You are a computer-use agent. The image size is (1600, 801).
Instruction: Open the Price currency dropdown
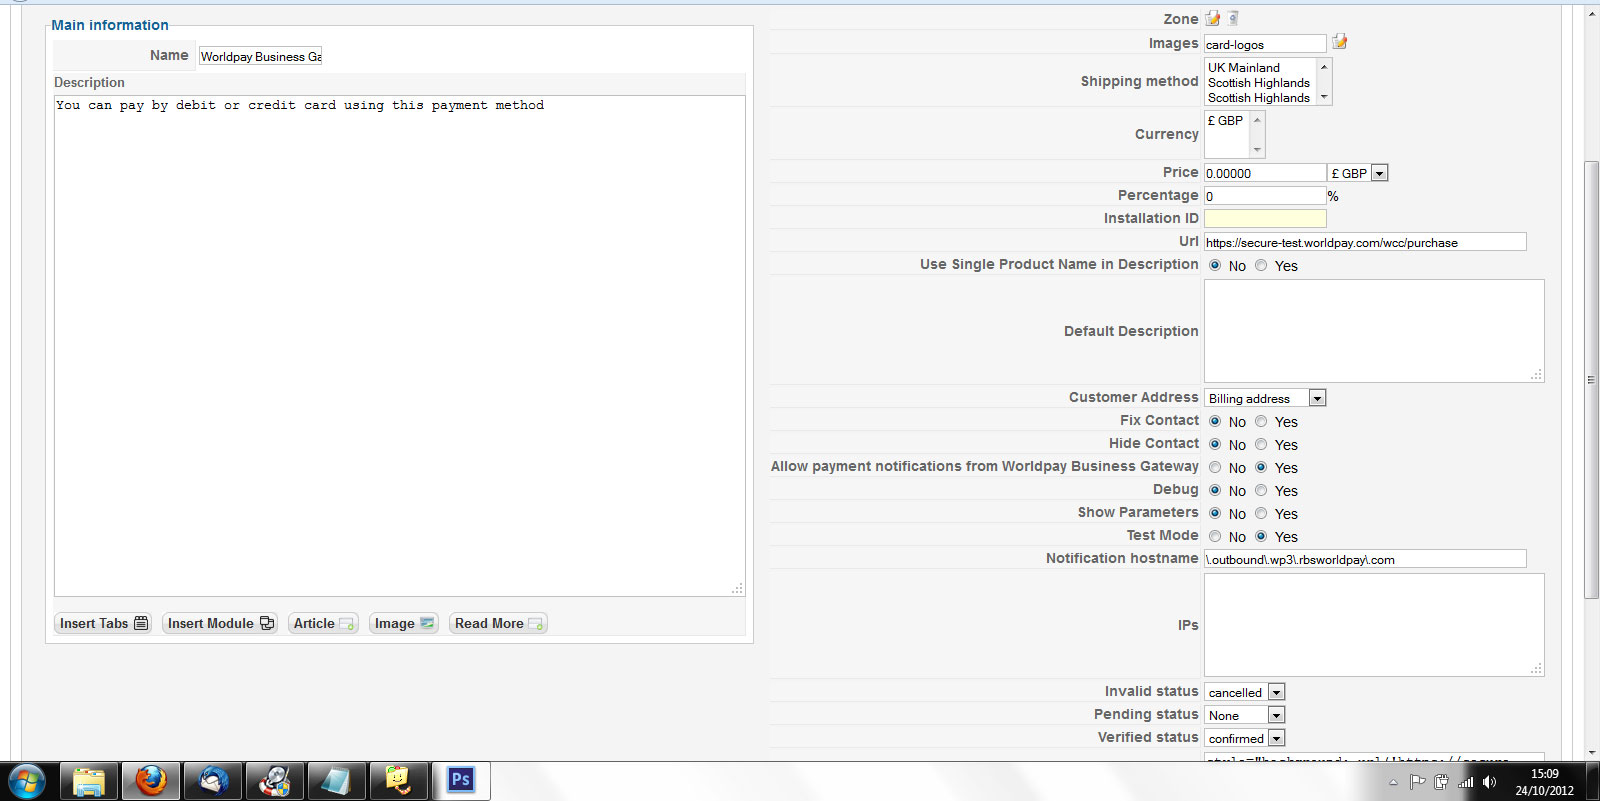click(1358, 173)
